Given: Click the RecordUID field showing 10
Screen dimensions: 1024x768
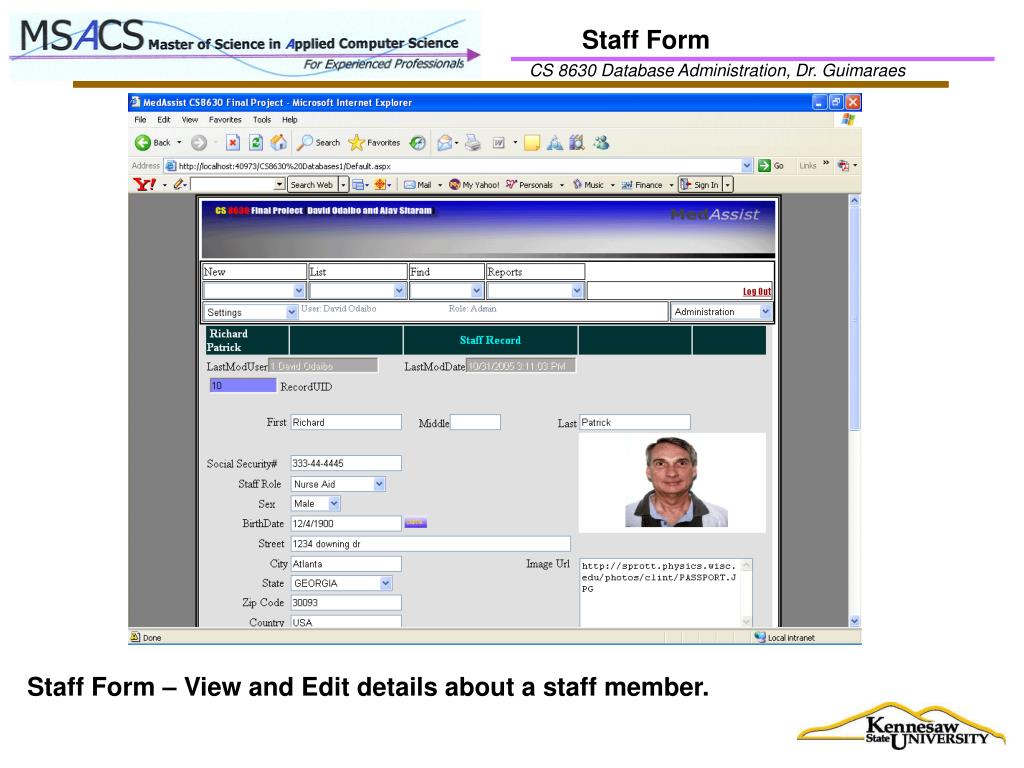Looking at the screenshot, I should click(243, 386).
